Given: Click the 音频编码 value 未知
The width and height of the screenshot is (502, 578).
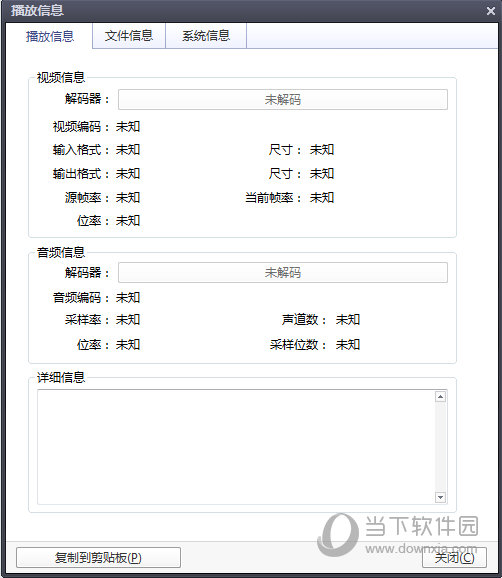Looking at the screenshot, I should pyautogui.click(x=128, y=297).
